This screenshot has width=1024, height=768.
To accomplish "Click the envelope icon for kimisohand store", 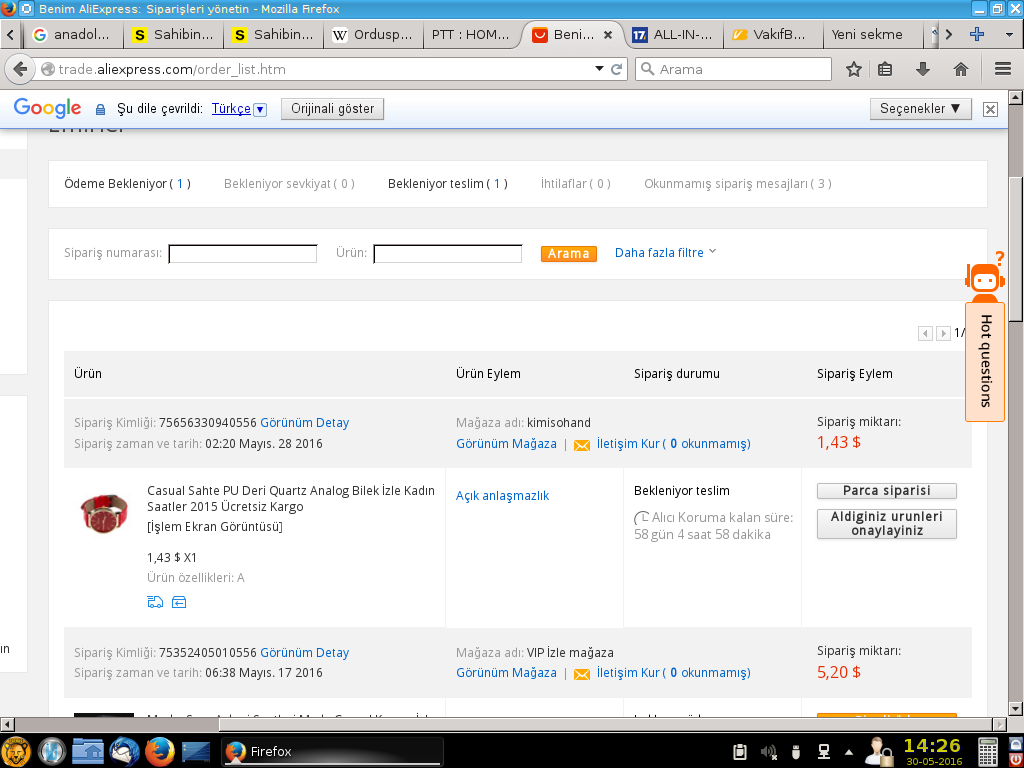I will (582, 445).
